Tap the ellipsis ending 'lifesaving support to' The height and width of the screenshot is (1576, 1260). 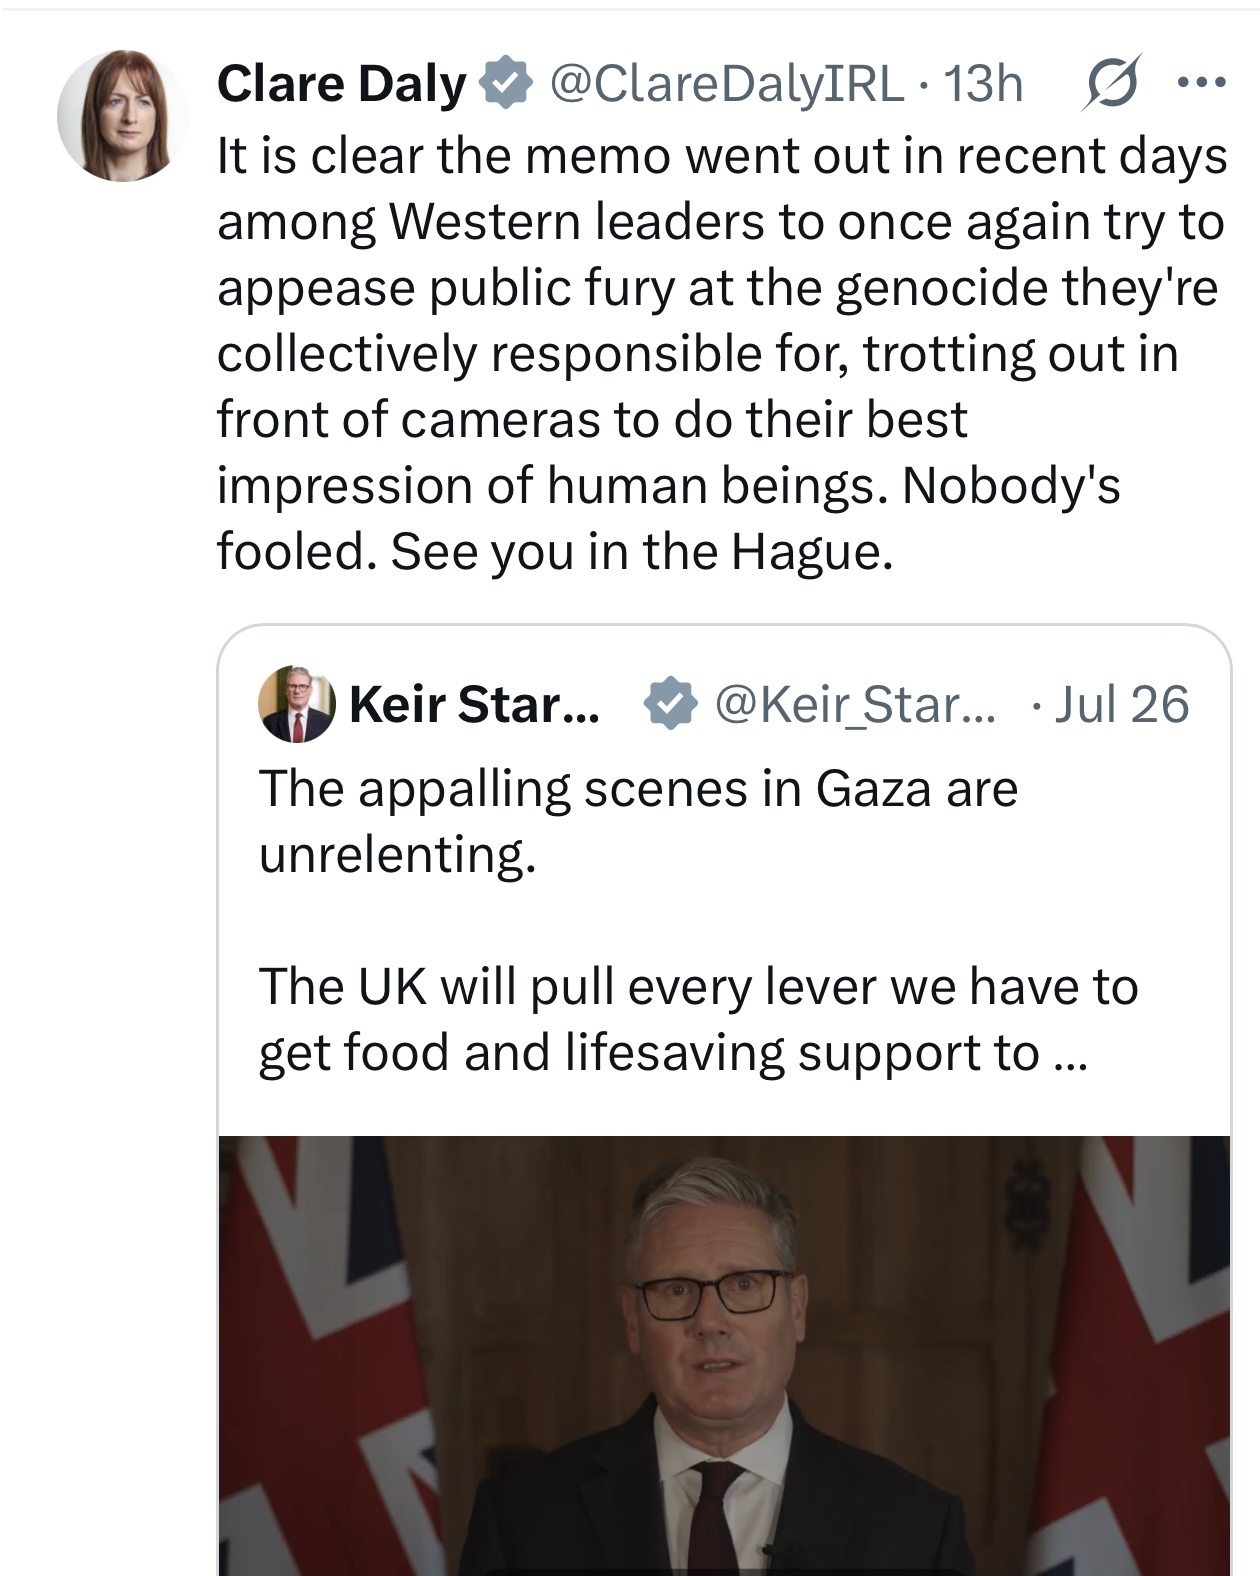point(1069,1054)
